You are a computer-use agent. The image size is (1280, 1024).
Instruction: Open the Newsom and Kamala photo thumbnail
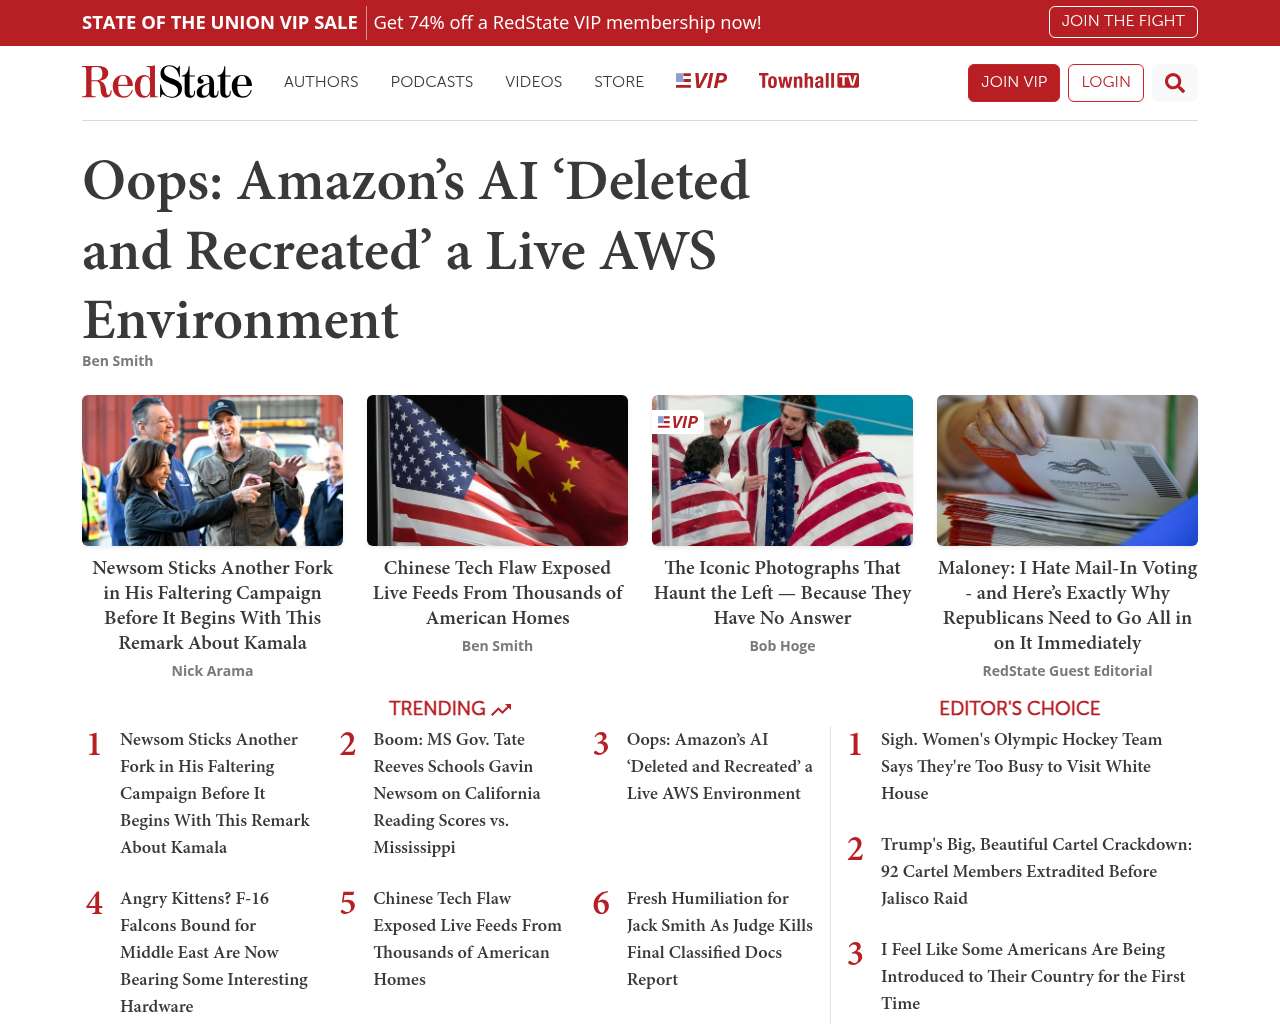click(212, 470)
